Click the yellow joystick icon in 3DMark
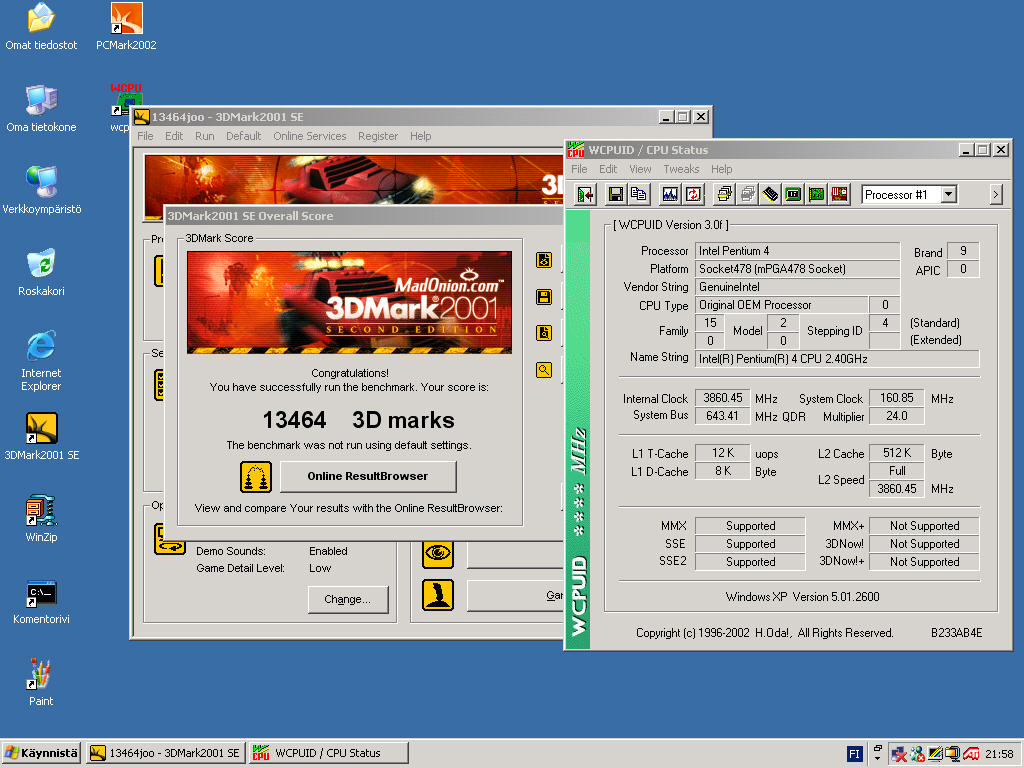This screenshot has height=768, width=1024. tap(438, 595)
